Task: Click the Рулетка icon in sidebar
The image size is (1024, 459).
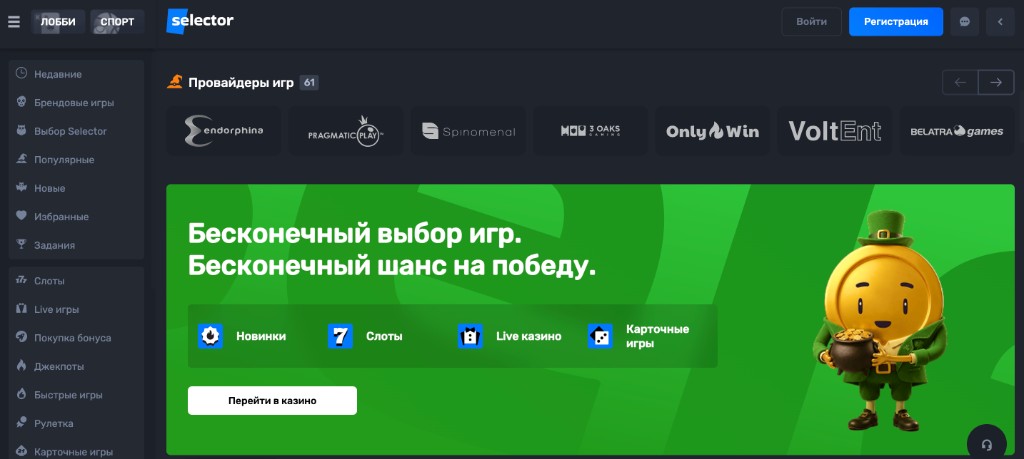Action: (x=21, y=422)
